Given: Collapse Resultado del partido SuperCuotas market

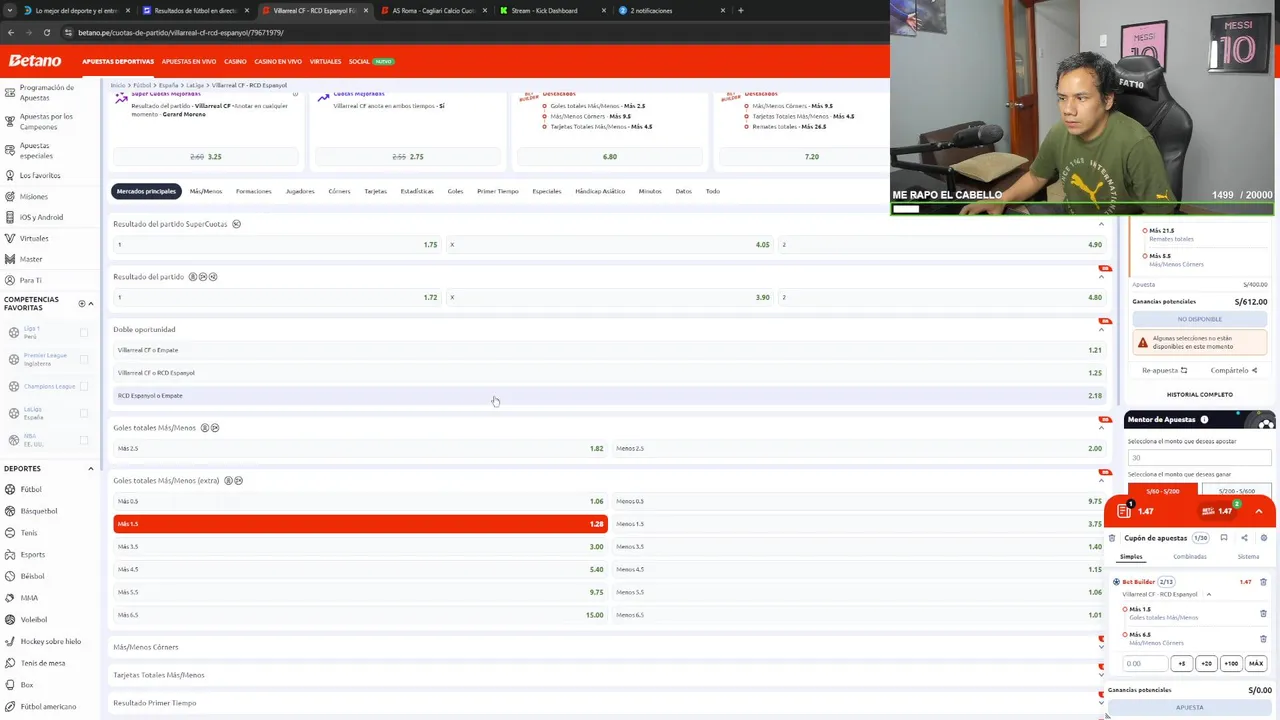Looking at the screenshot, I should click(1101, 224).
